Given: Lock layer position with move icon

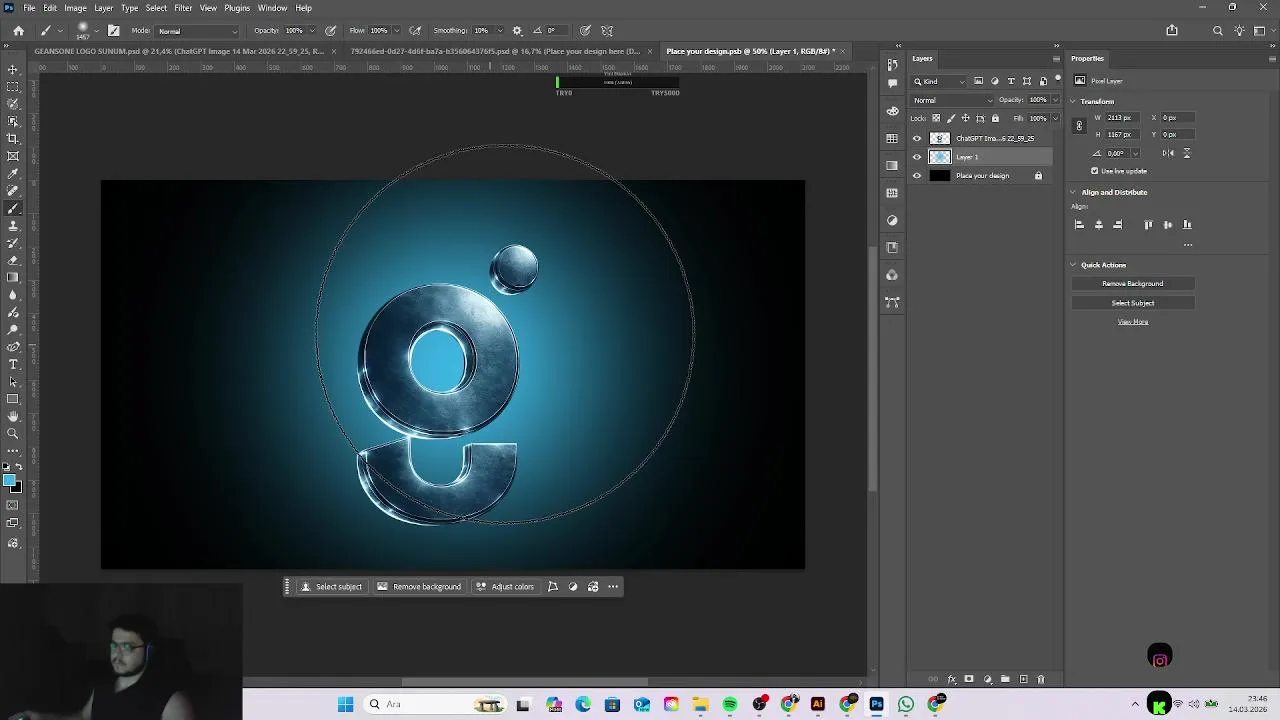Looking at the screenshot, I should coord(965,119).
